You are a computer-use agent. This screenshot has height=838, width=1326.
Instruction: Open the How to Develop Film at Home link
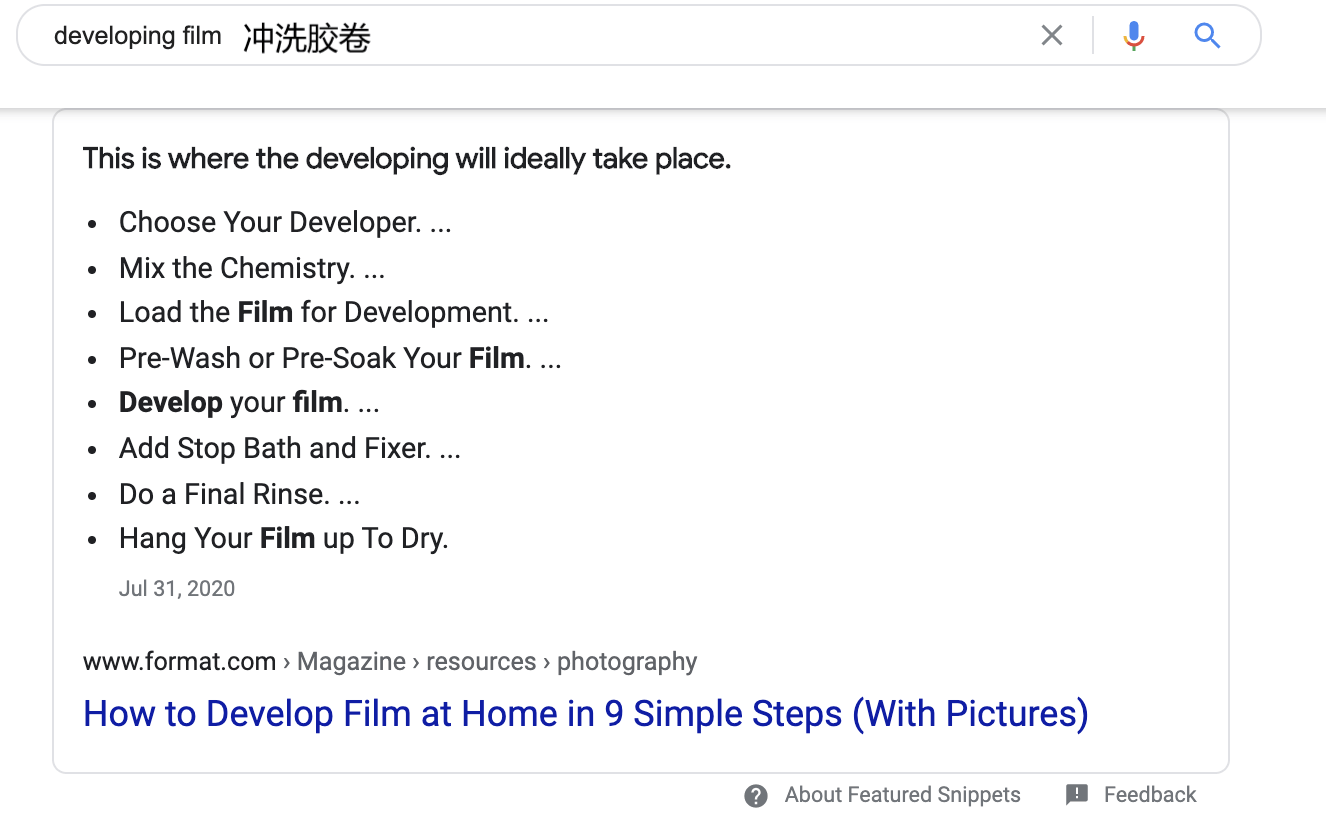[x=585, y=714]
